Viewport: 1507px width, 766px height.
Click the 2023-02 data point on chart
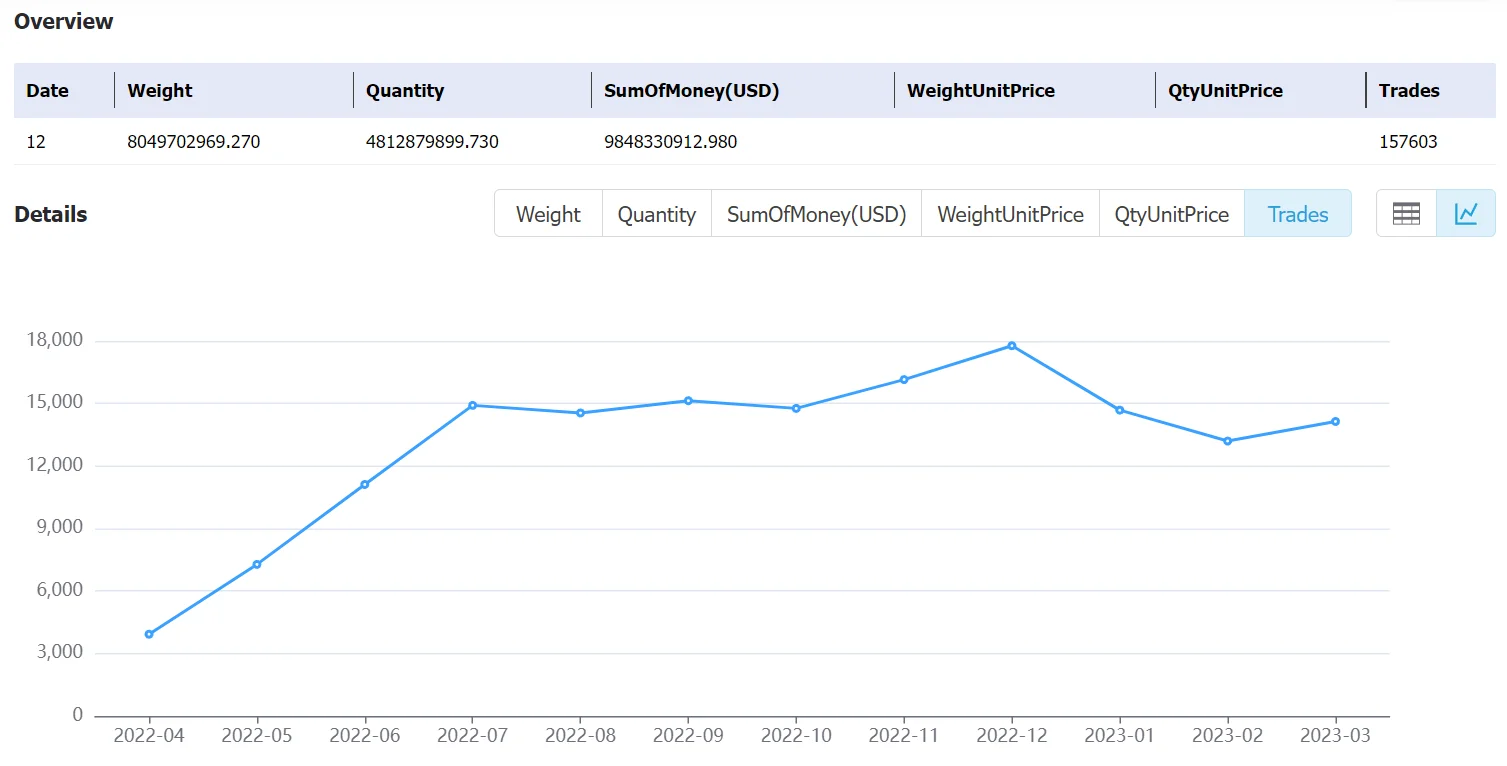point(1228,441)
